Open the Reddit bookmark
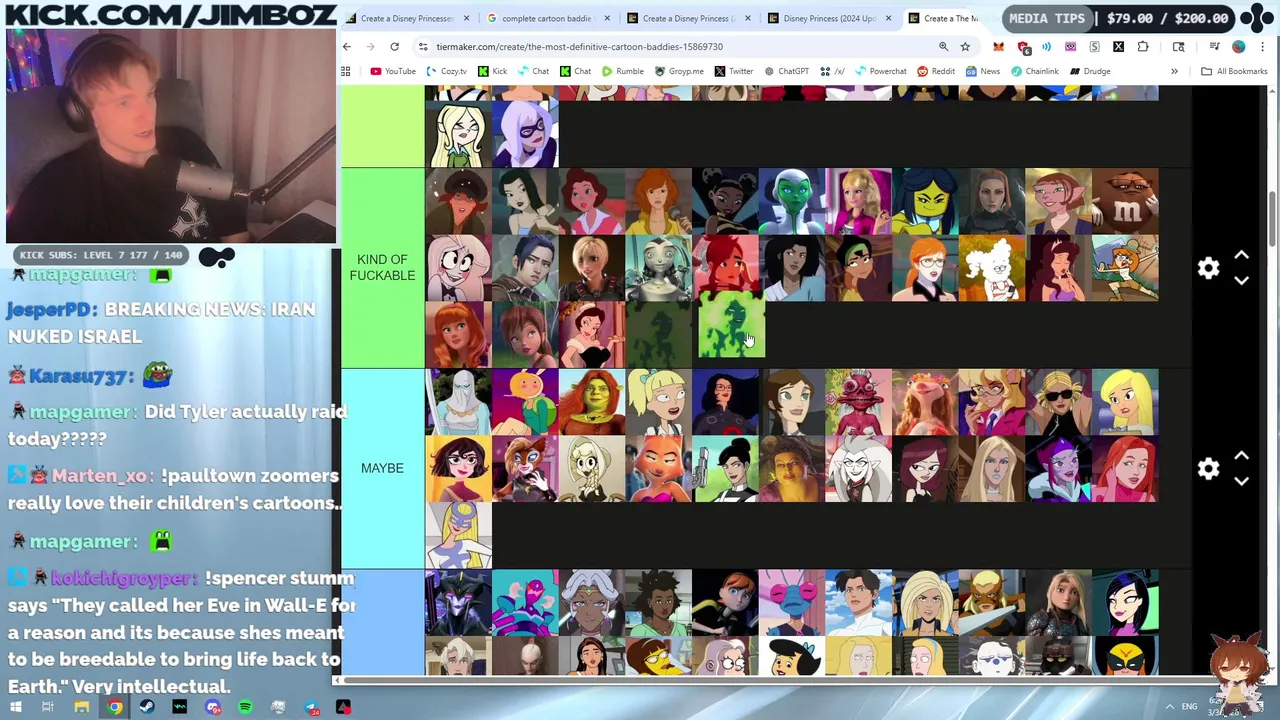The image size is (1280, 720). click(x=936, y=71)
